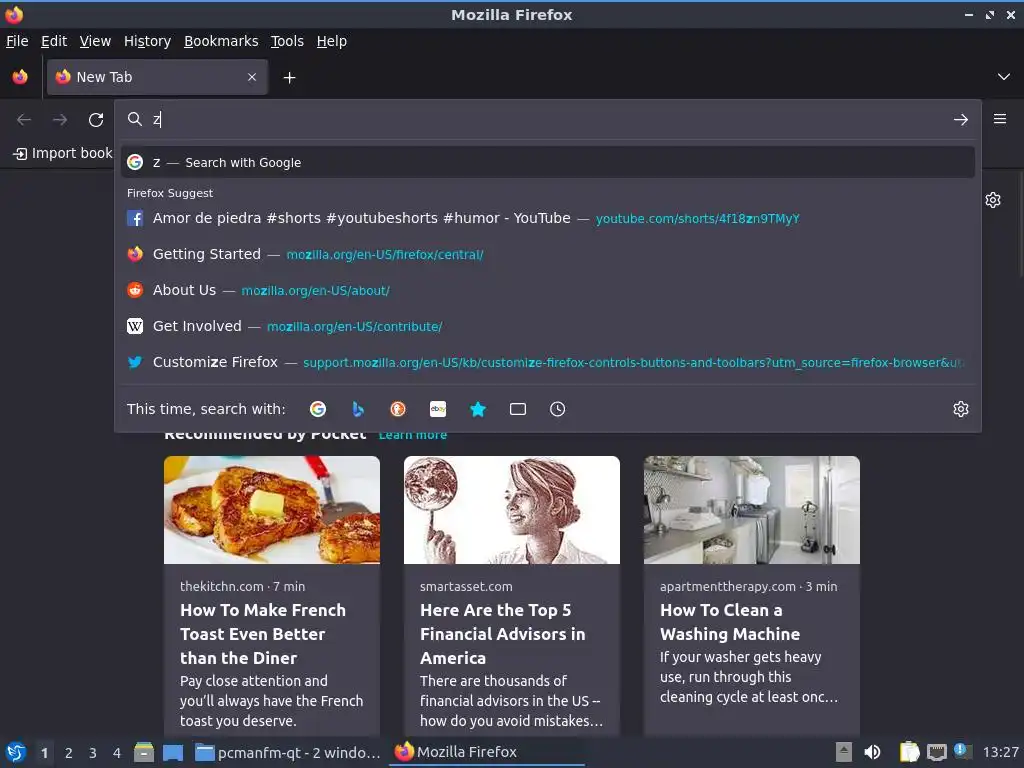The image size is (1024, 768).
Task: Search open tabs using the tab icon
Action: click(x=518, y=409)
